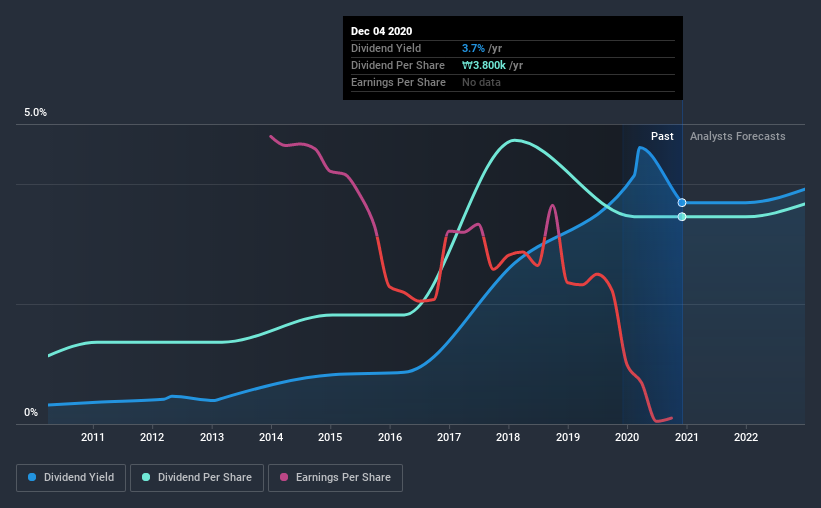The image size is (821, 508).
Task: Click the 2017 x-axis label
Action: (x=449, y=437)
